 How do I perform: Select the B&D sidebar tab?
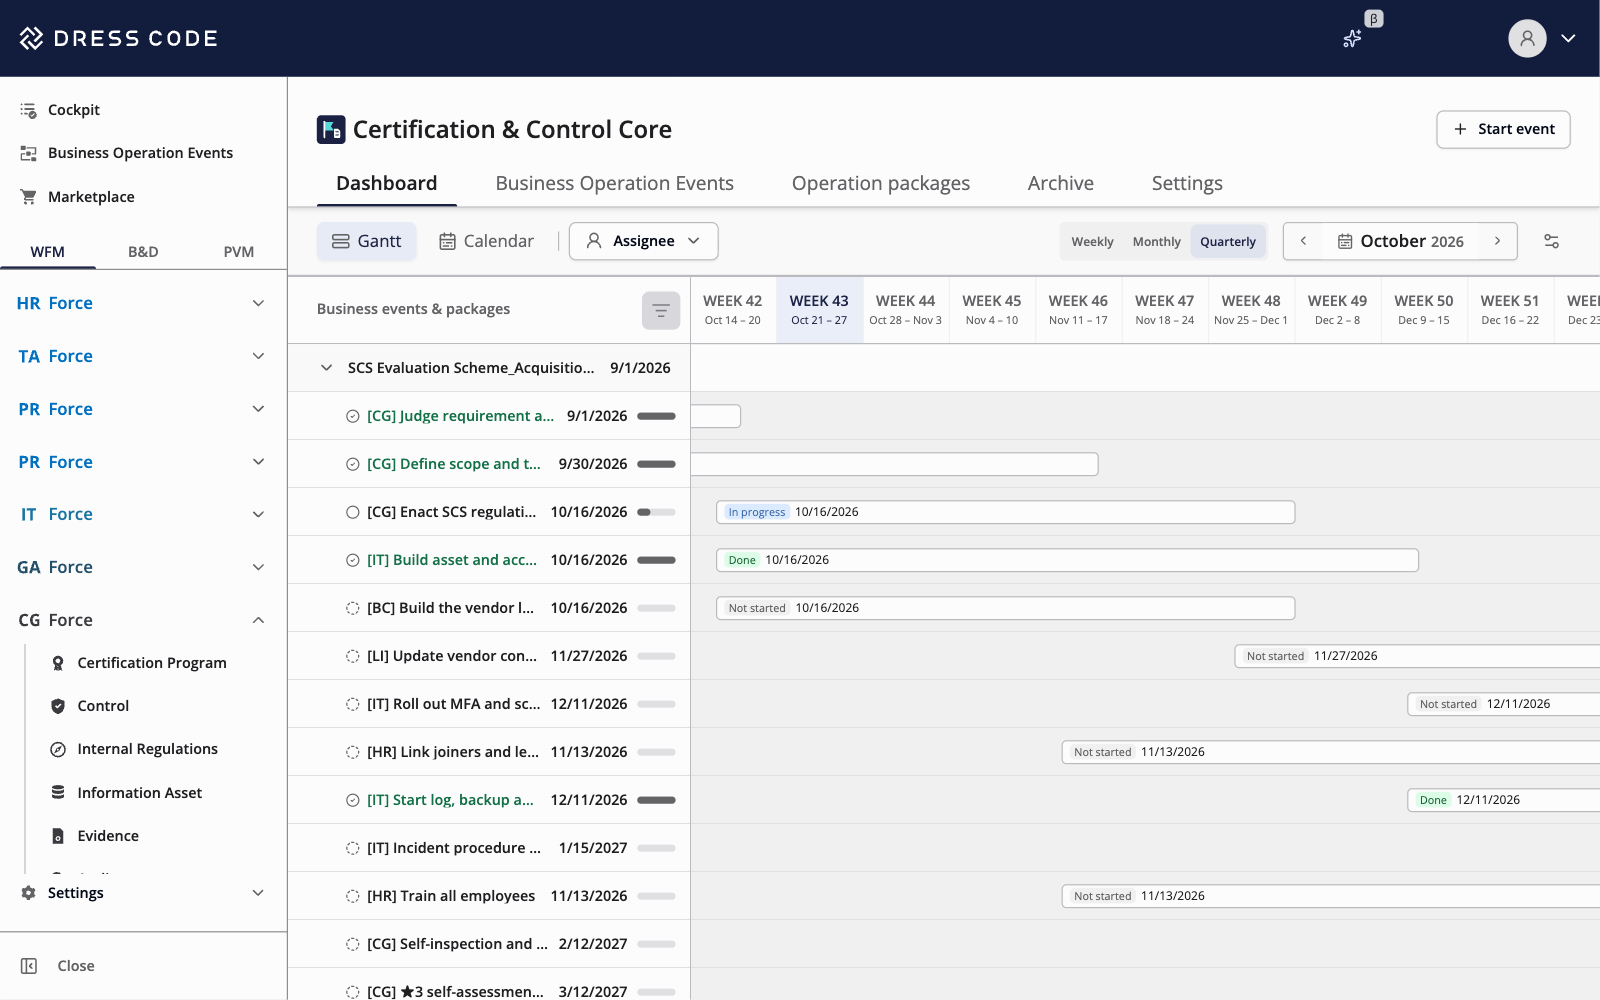(x=143, y=252)
